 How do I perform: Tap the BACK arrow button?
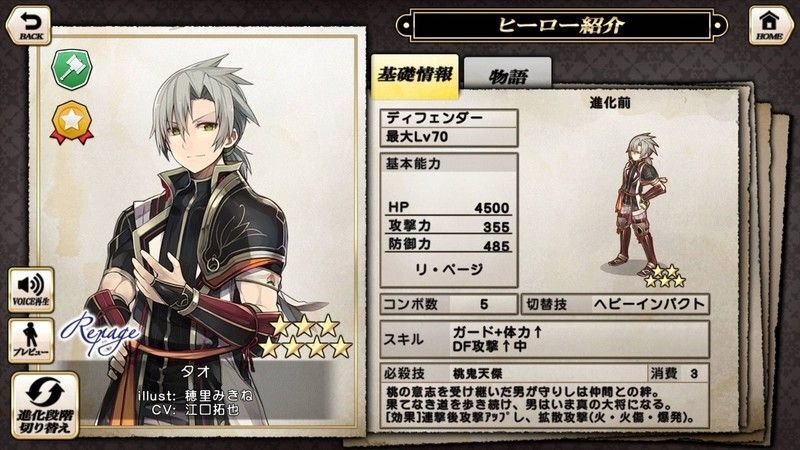(29, 25)
